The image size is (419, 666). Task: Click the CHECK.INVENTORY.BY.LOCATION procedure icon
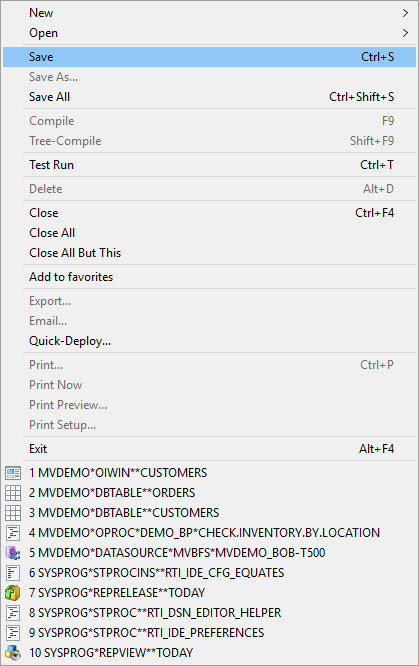13,533
